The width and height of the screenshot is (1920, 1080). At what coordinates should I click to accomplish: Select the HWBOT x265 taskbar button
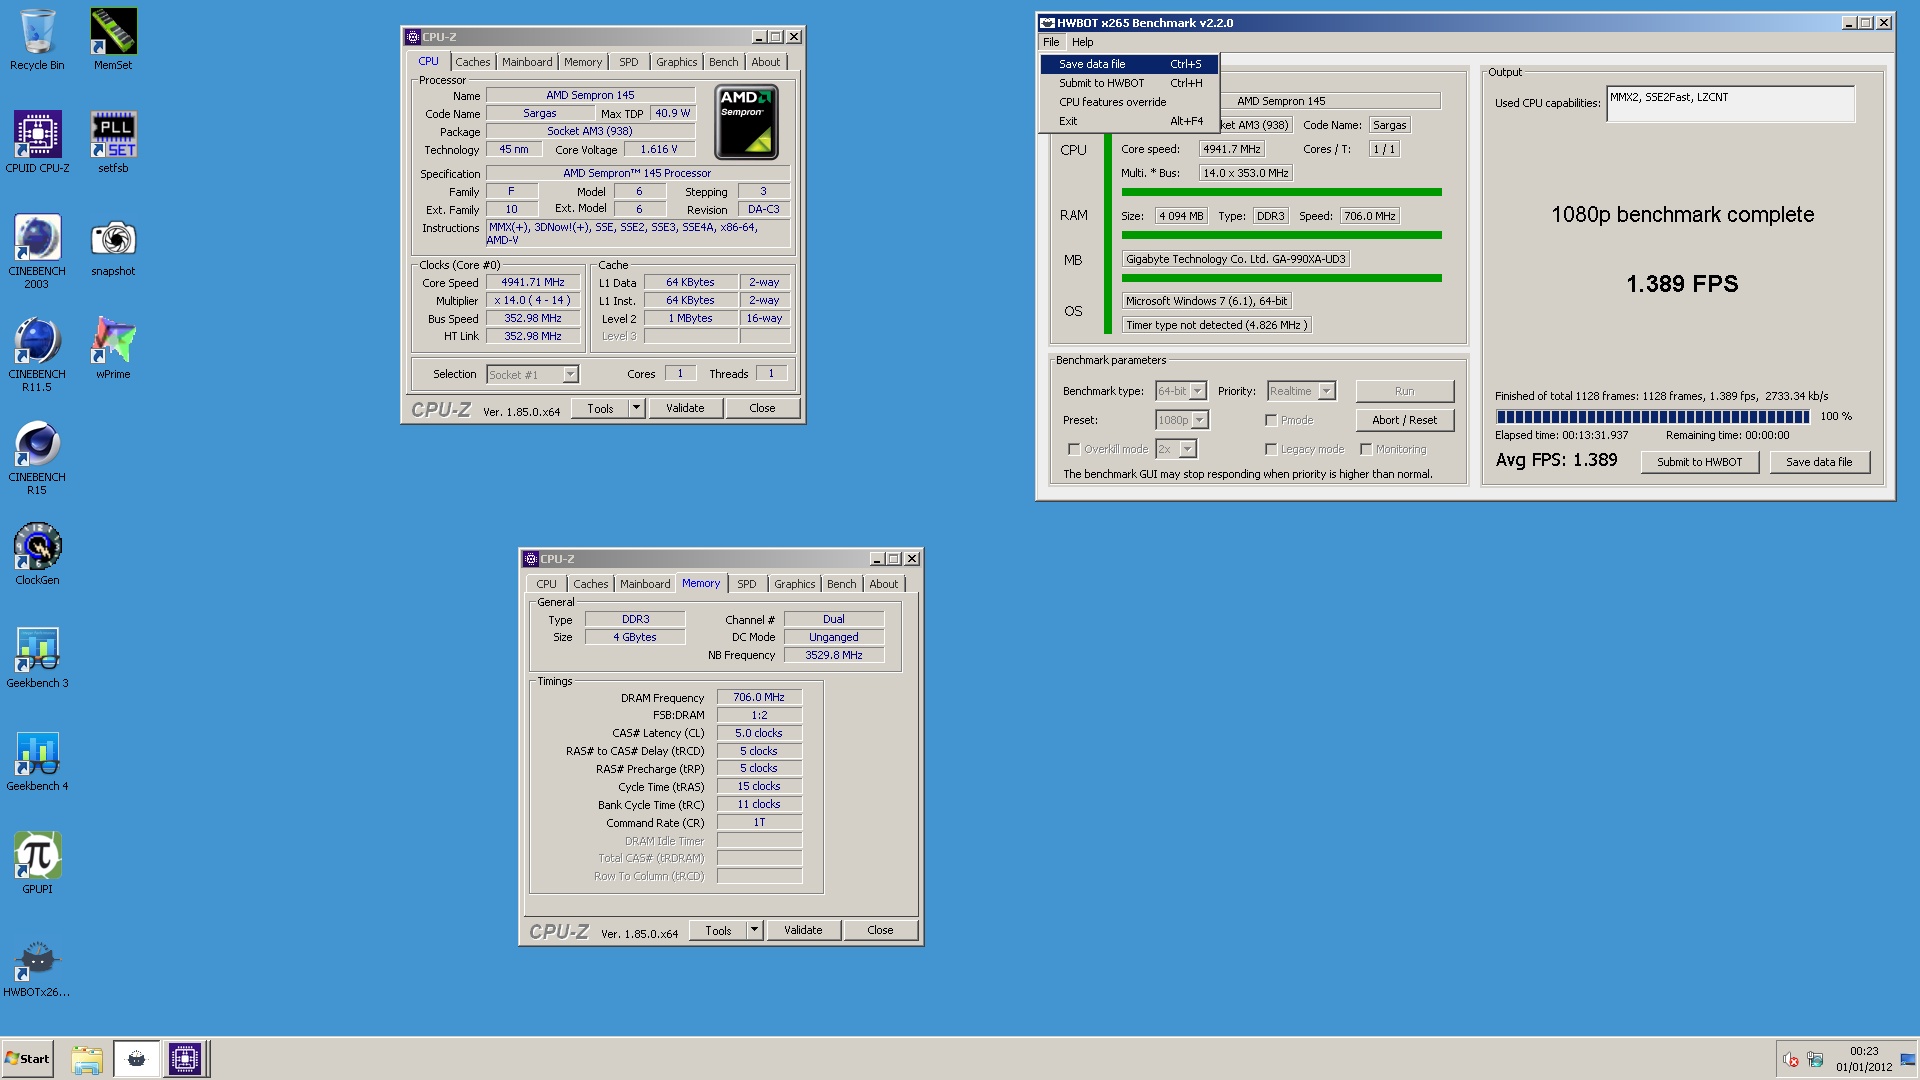coord(136,1058)
